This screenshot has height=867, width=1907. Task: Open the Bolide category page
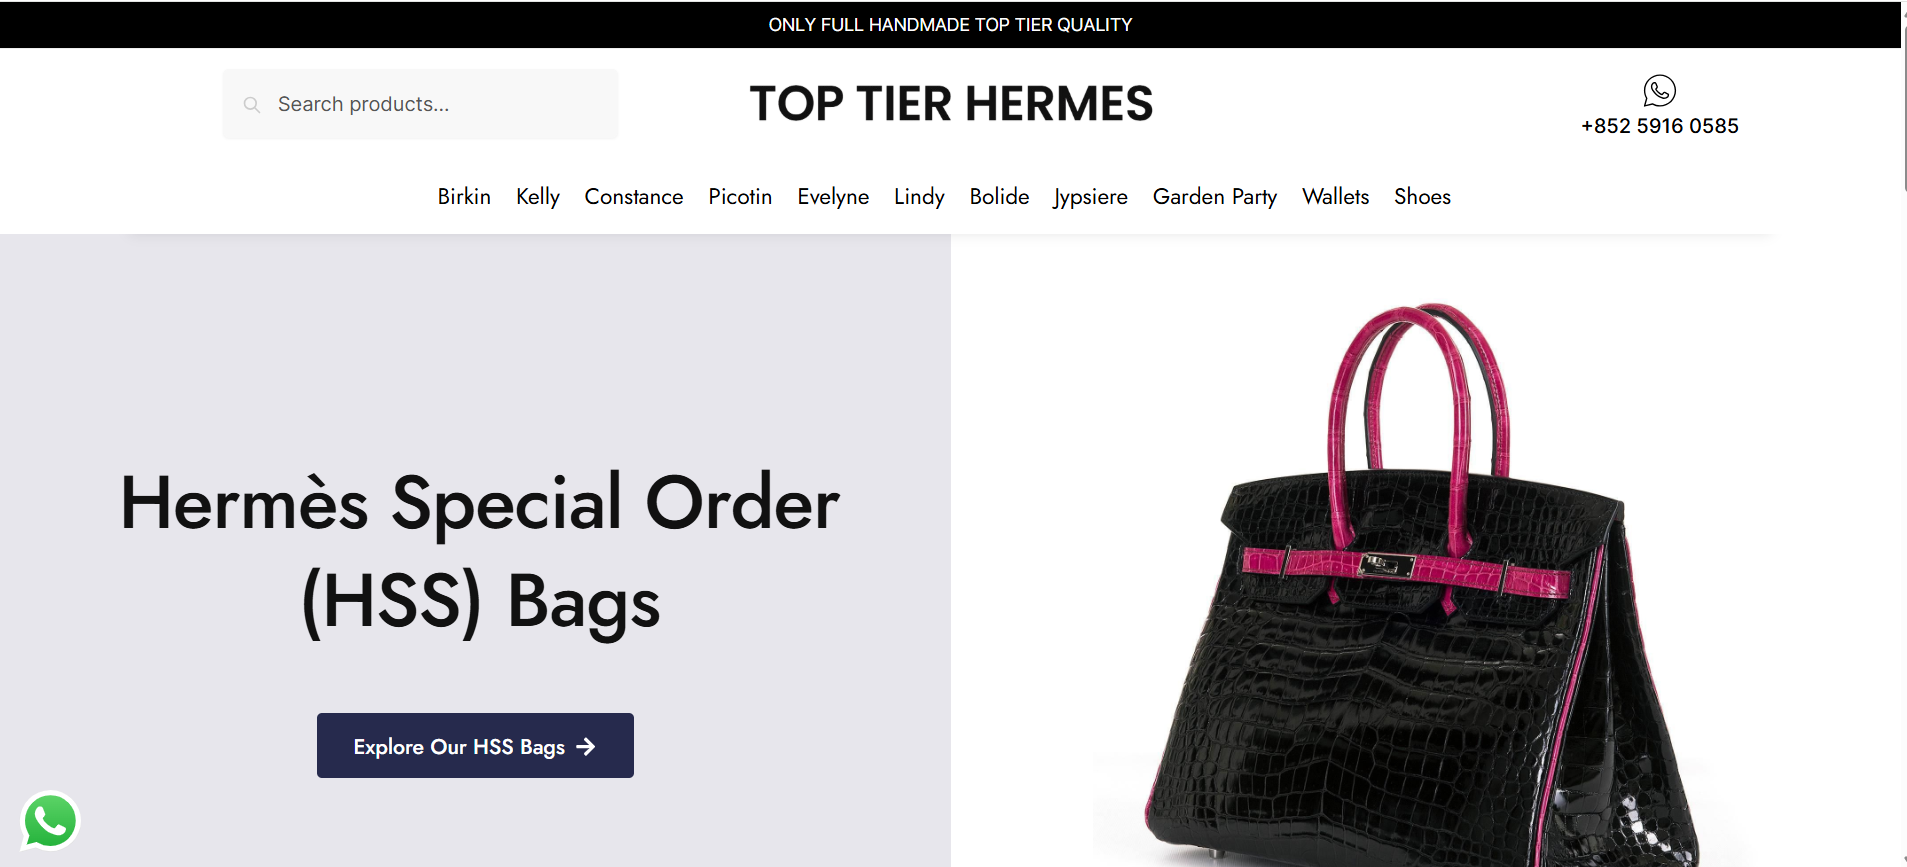click(x=999, y=197)
